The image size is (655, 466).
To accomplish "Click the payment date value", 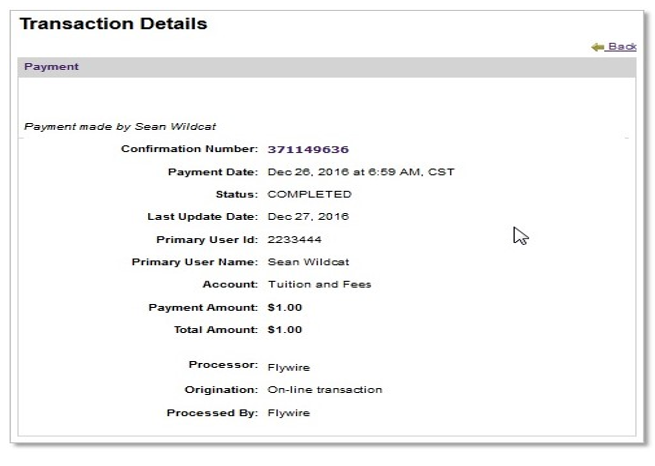I will (x=361, y=172).
